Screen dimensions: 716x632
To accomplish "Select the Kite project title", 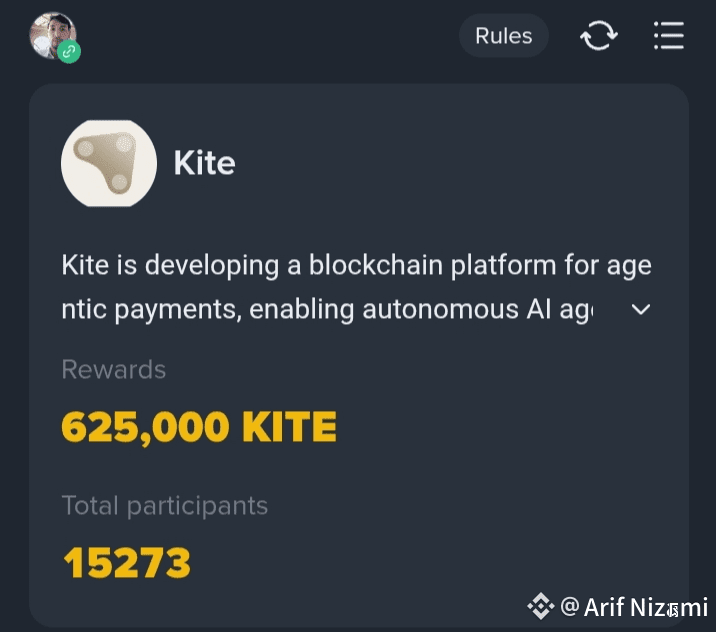I will [x=204, y=163].
